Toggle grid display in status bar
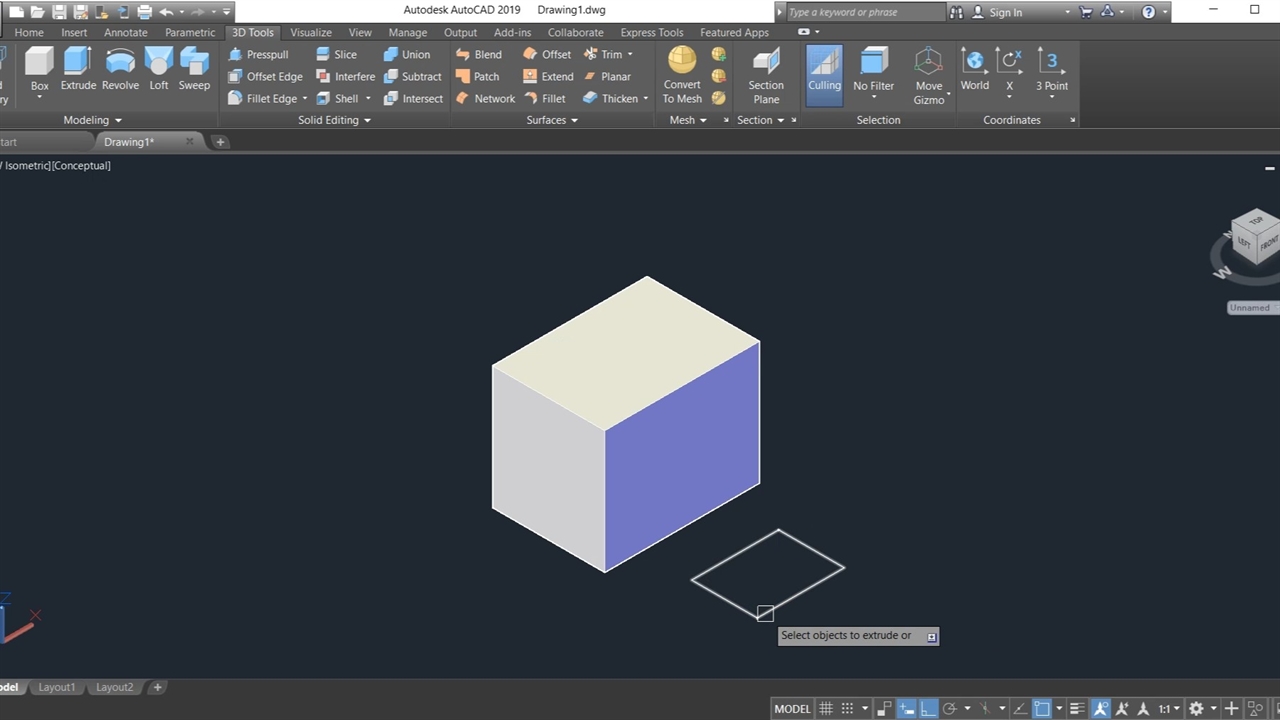Screen dimensions: 1280x720 click(826, 709)
